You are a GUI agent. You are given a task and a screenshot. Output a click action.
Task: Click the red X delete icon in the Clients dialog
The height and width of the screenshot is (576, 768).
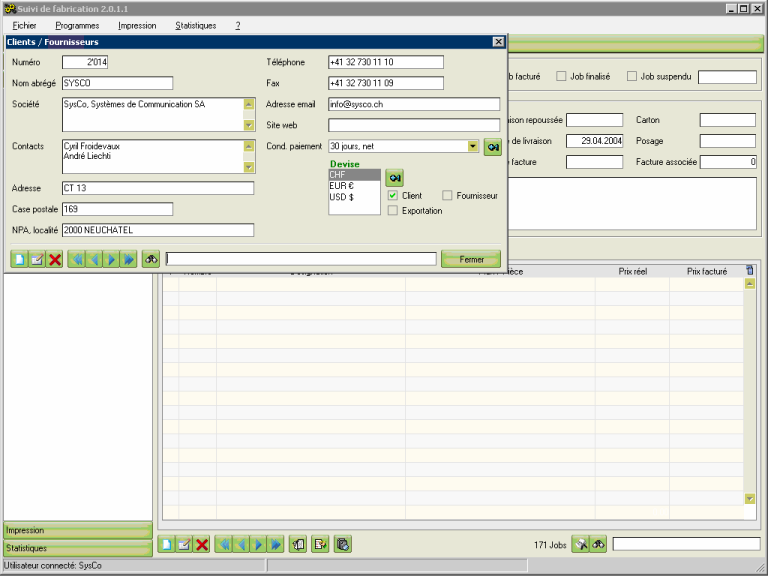click(55, 259)
